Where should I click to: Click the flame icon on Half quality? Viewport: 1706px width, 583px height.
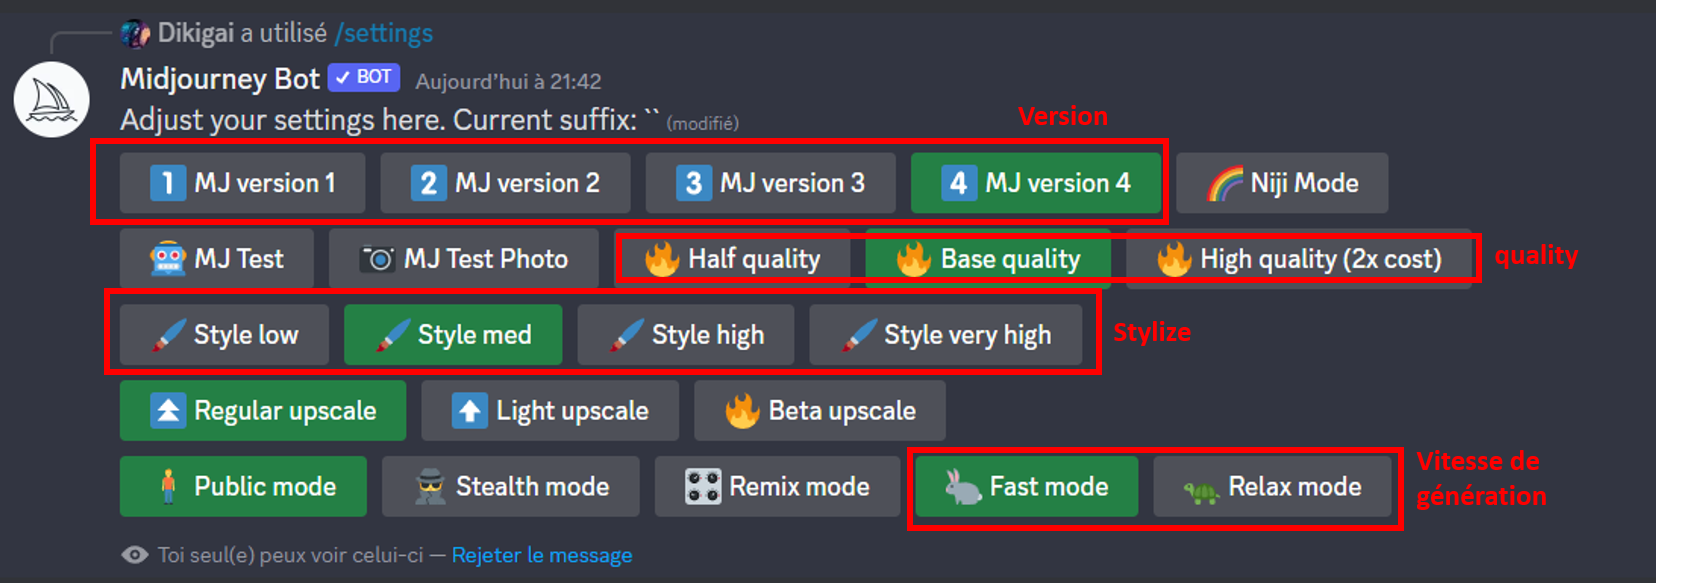coord(662,259)
